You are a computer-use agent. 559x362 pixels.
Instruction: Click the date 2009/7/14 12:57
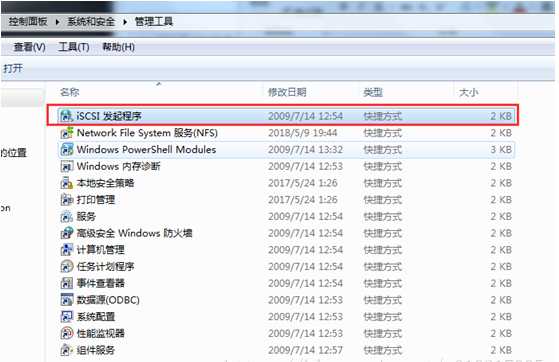(306, 350)
